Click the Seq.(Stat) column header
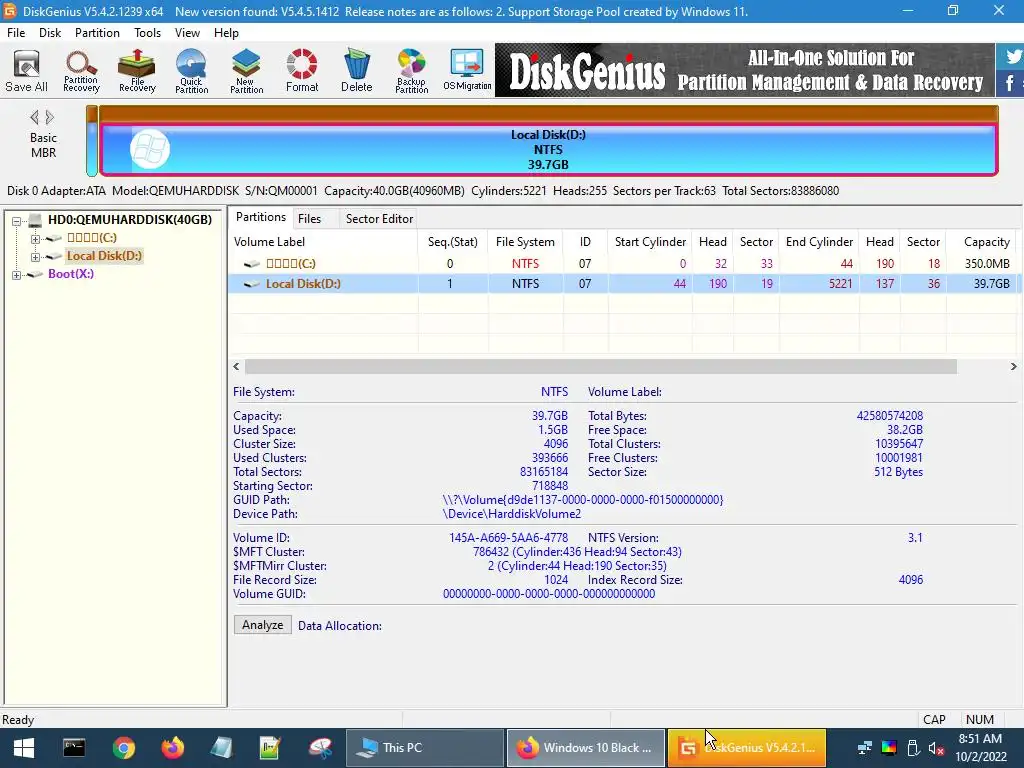This screenshot has height=768, width=1024. [x=453, y=242]
